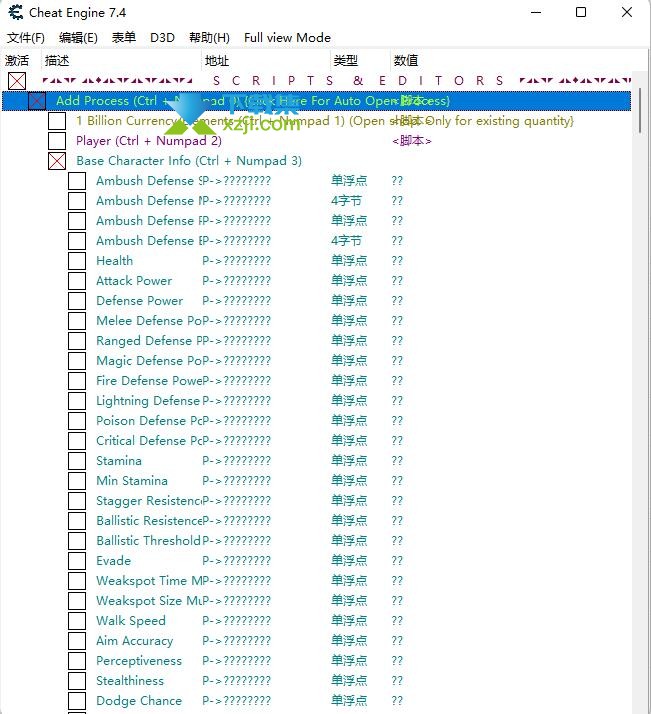The width and height of the screenshot is (651, 714).
Task: Click the vertical scrollbar thumb
Action: (x=640, y=110)
